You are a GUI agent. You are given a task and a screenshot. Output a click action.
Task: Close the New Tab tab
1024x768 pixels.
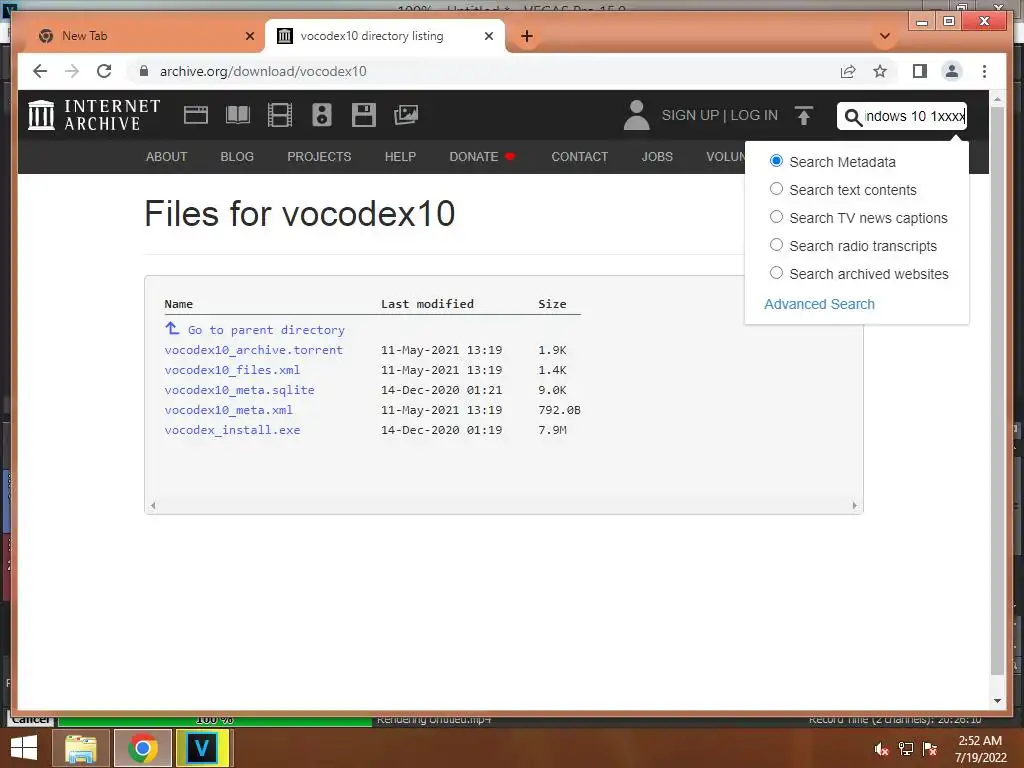point(249,37)
